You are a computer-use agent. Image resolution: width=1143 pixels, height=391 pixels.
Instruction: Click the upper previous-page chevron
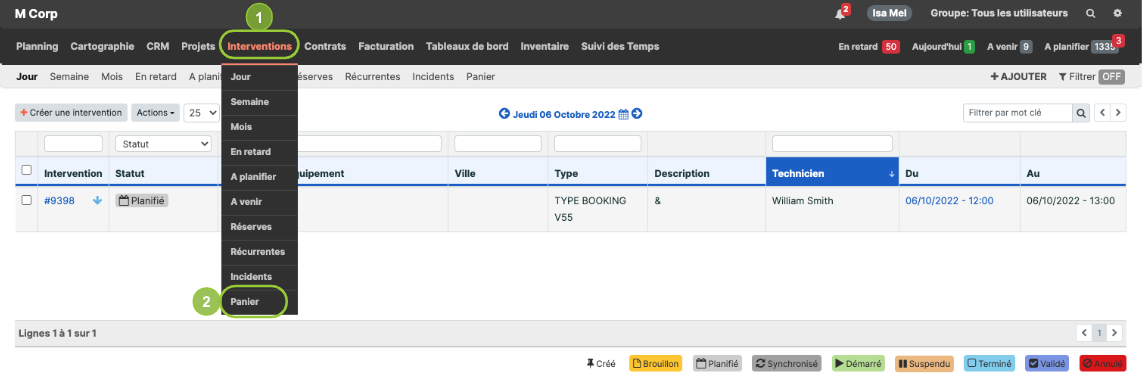point(1103,113)
